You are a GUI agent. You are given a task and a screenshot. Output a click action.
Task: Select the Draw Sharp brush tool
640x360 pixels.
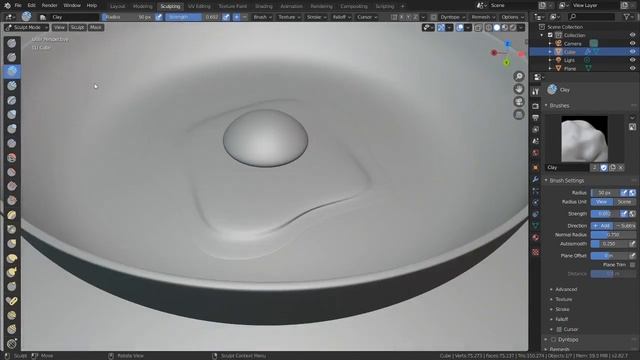(12, 57)
